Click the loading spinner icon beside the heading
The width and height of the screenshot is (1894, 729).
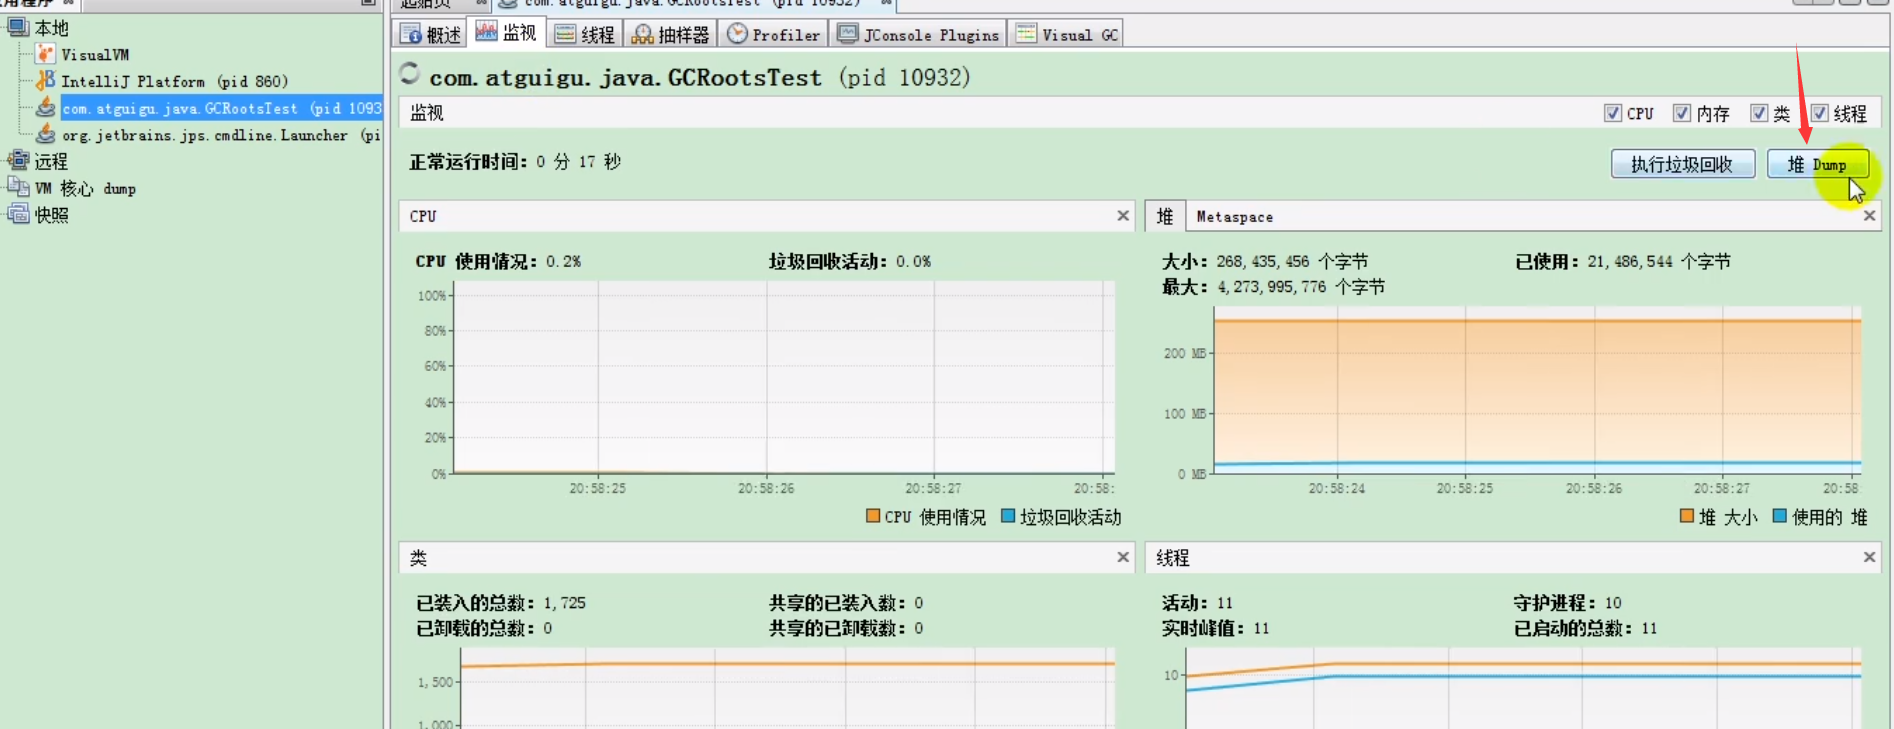pyautogui.click(x=409, y=73)
